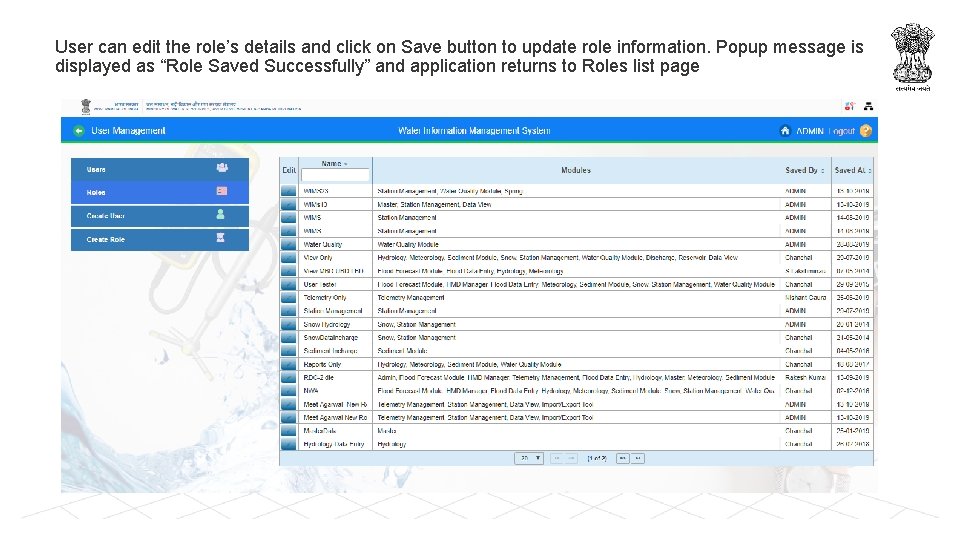Edit the Water Quality role
Screen dimensions: 960x540
[288, 244]
